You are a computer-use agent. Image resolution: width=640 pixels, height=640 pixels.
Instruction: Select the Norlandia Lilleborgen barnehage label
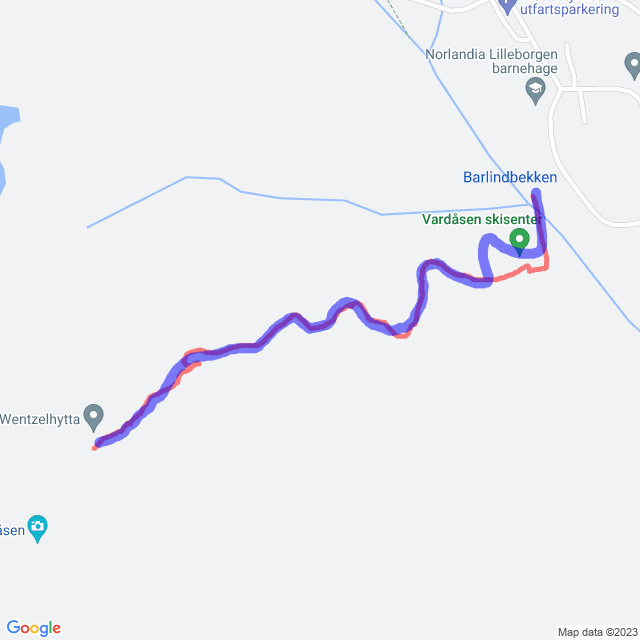click(491, 61)
